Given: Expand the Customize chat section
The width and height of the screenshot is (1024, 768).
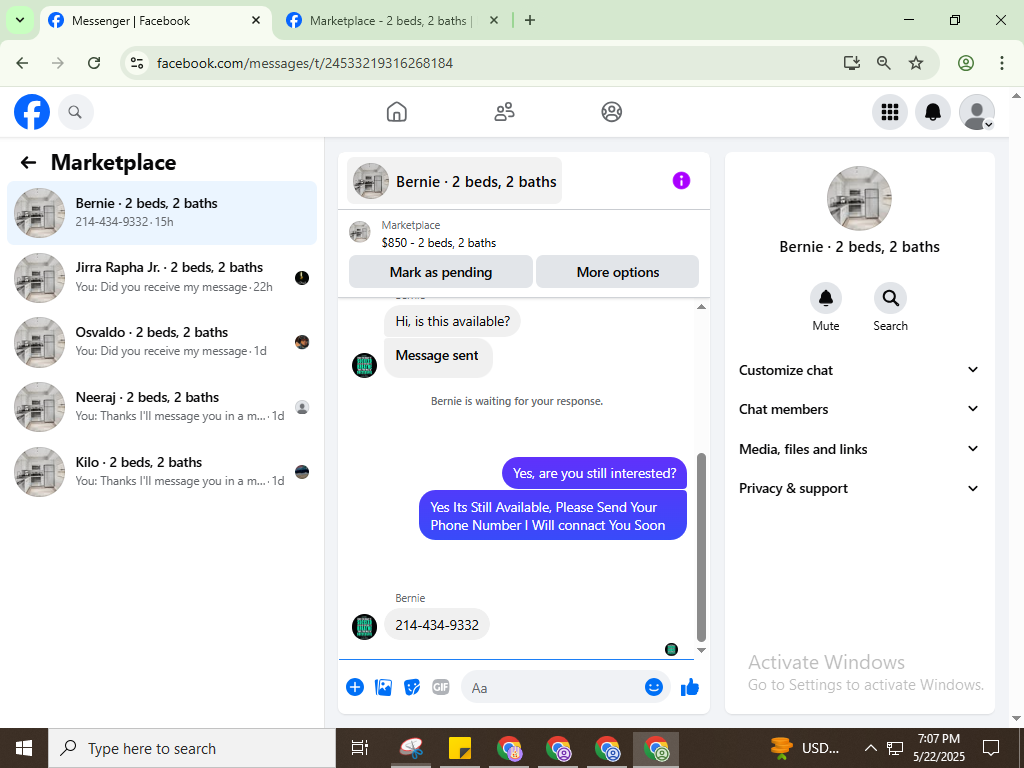Looking at the screenshot, I should click(859, 370).
